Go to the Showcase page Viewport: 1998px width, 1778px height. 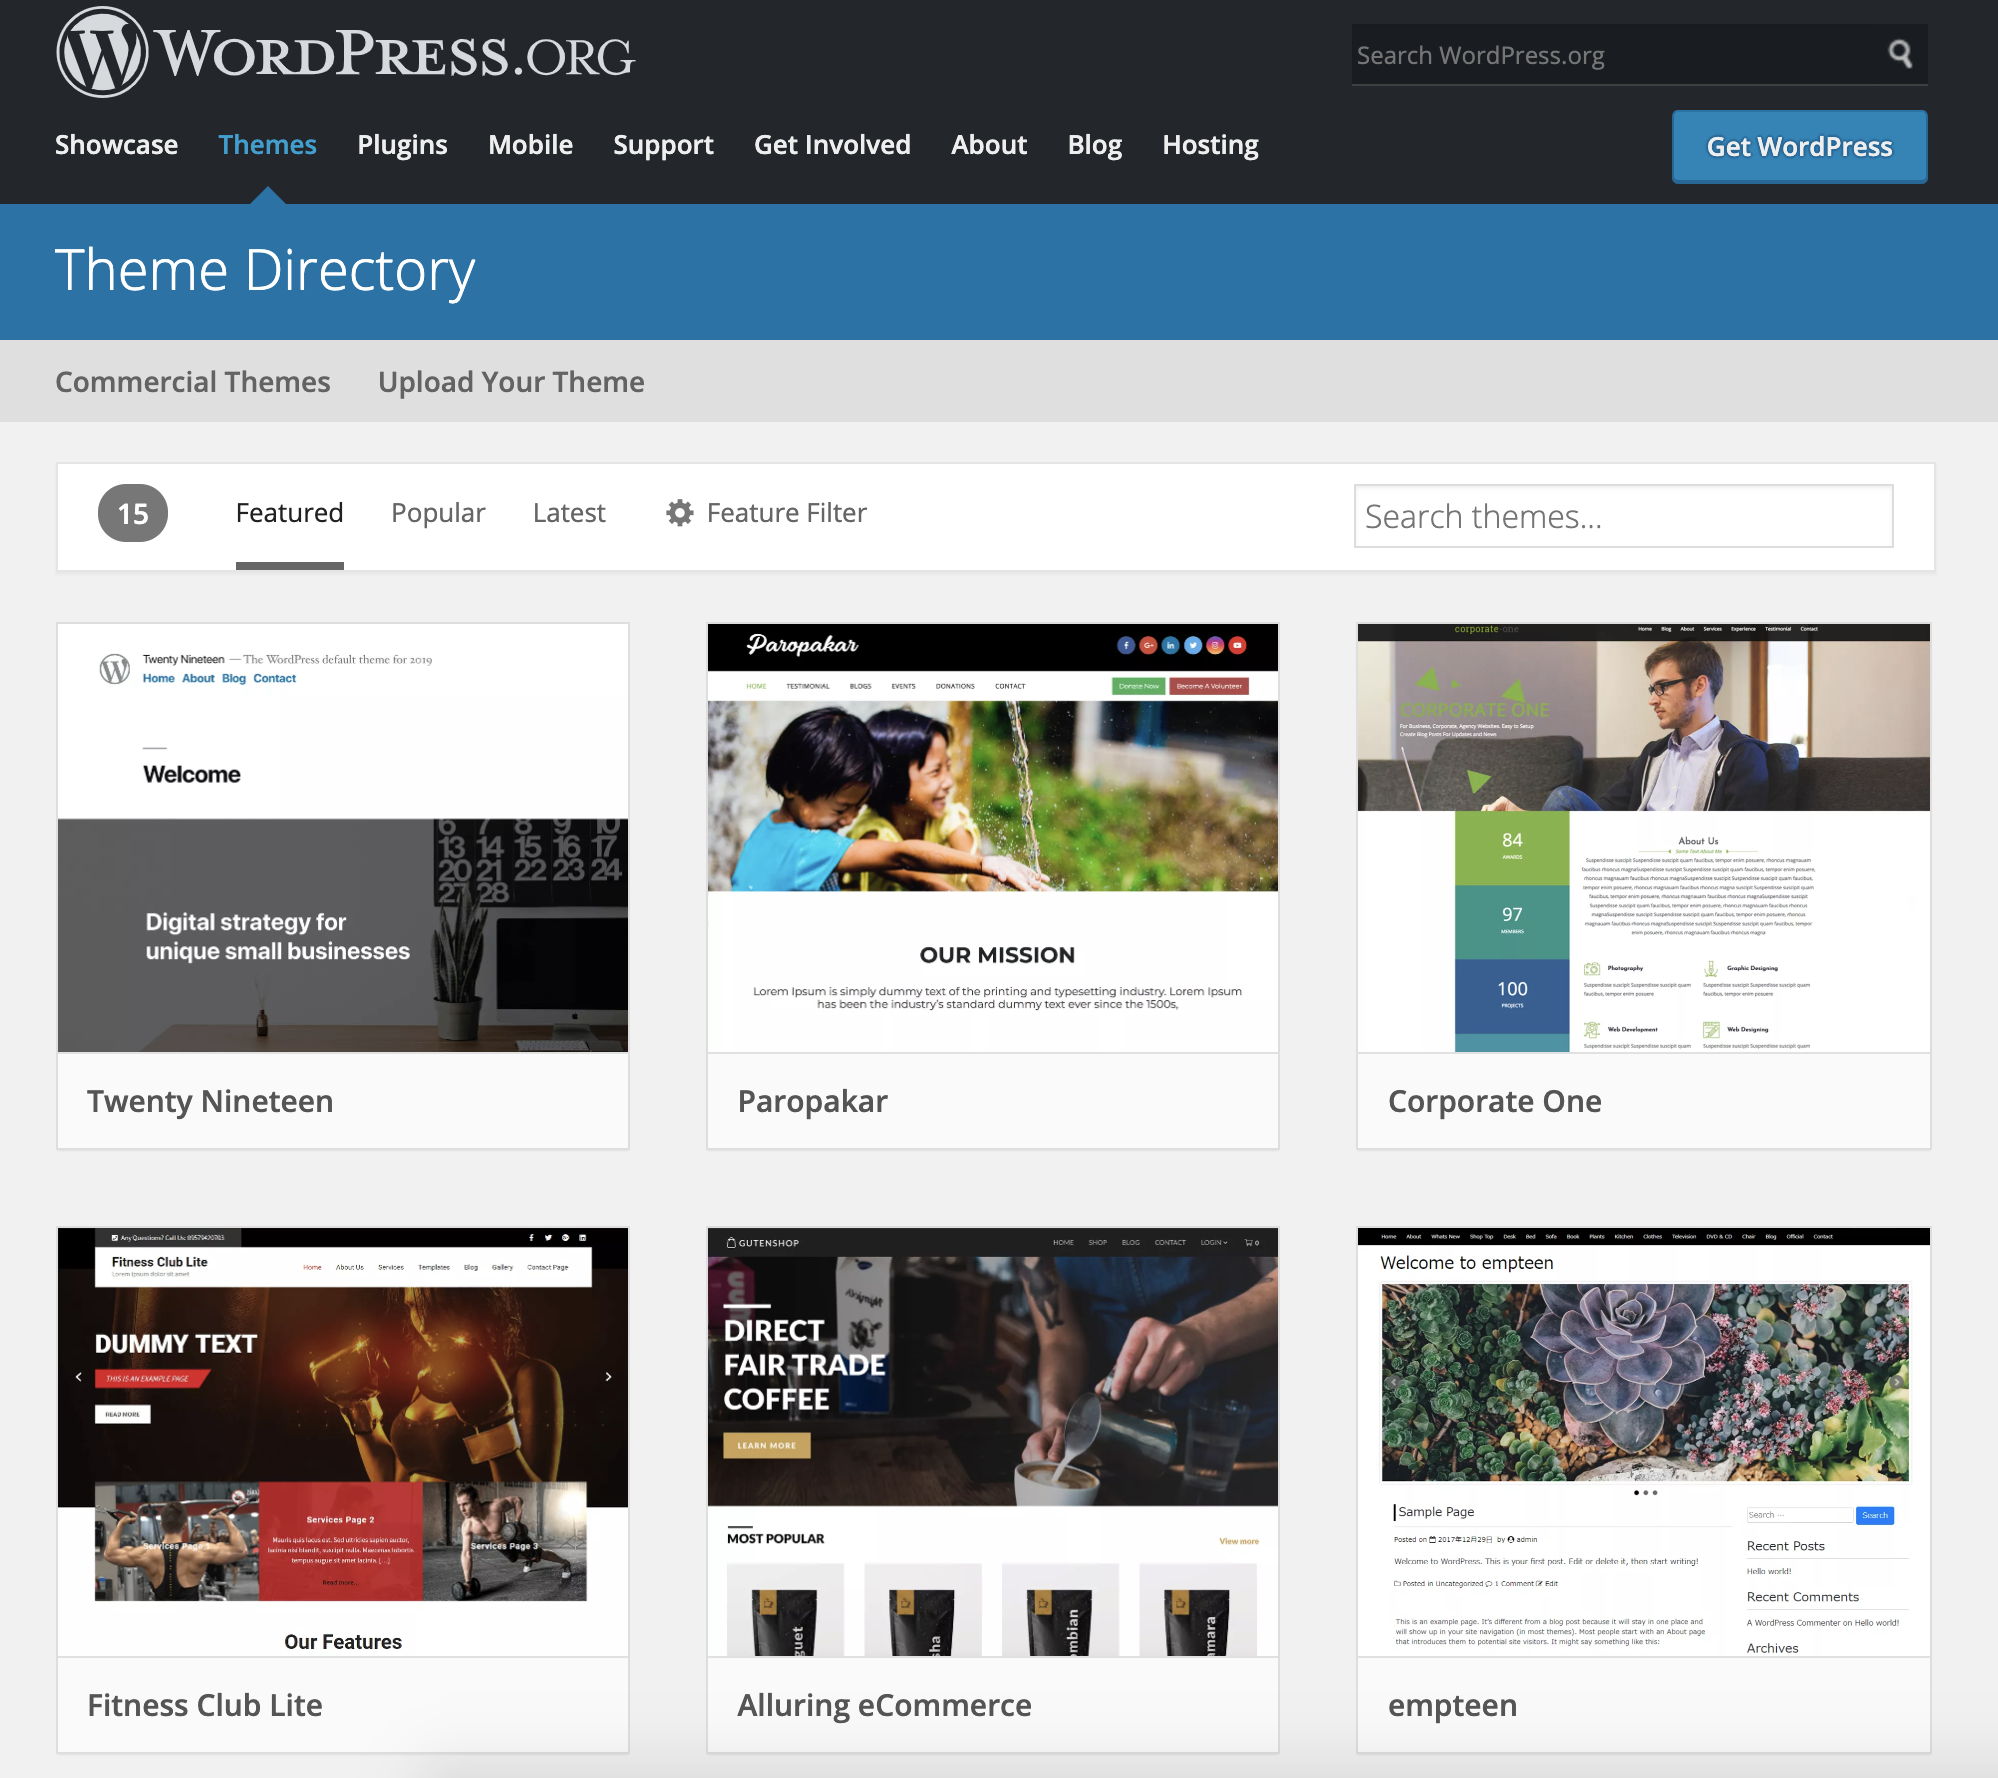(x=116, y=145)
